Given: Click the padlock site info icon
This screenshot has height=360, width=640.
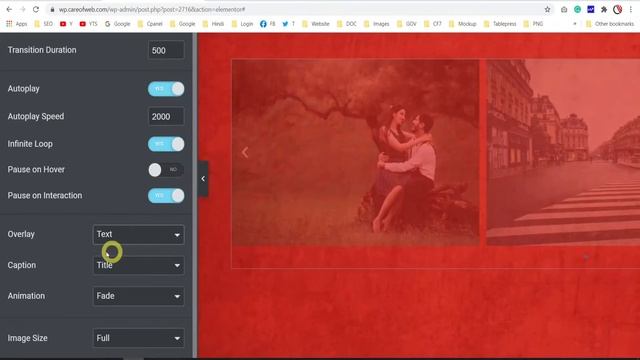Looking at the screenshot, I should pyautogui.click(x=52, y=9).
